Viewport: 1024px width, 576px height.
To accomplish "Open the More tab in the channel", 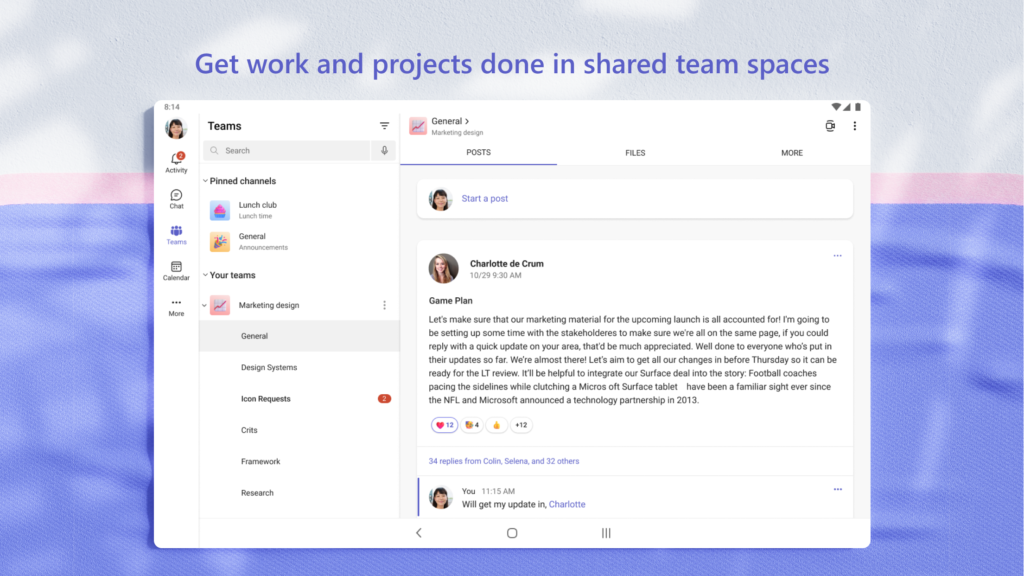I will click(x=792, y=152).
